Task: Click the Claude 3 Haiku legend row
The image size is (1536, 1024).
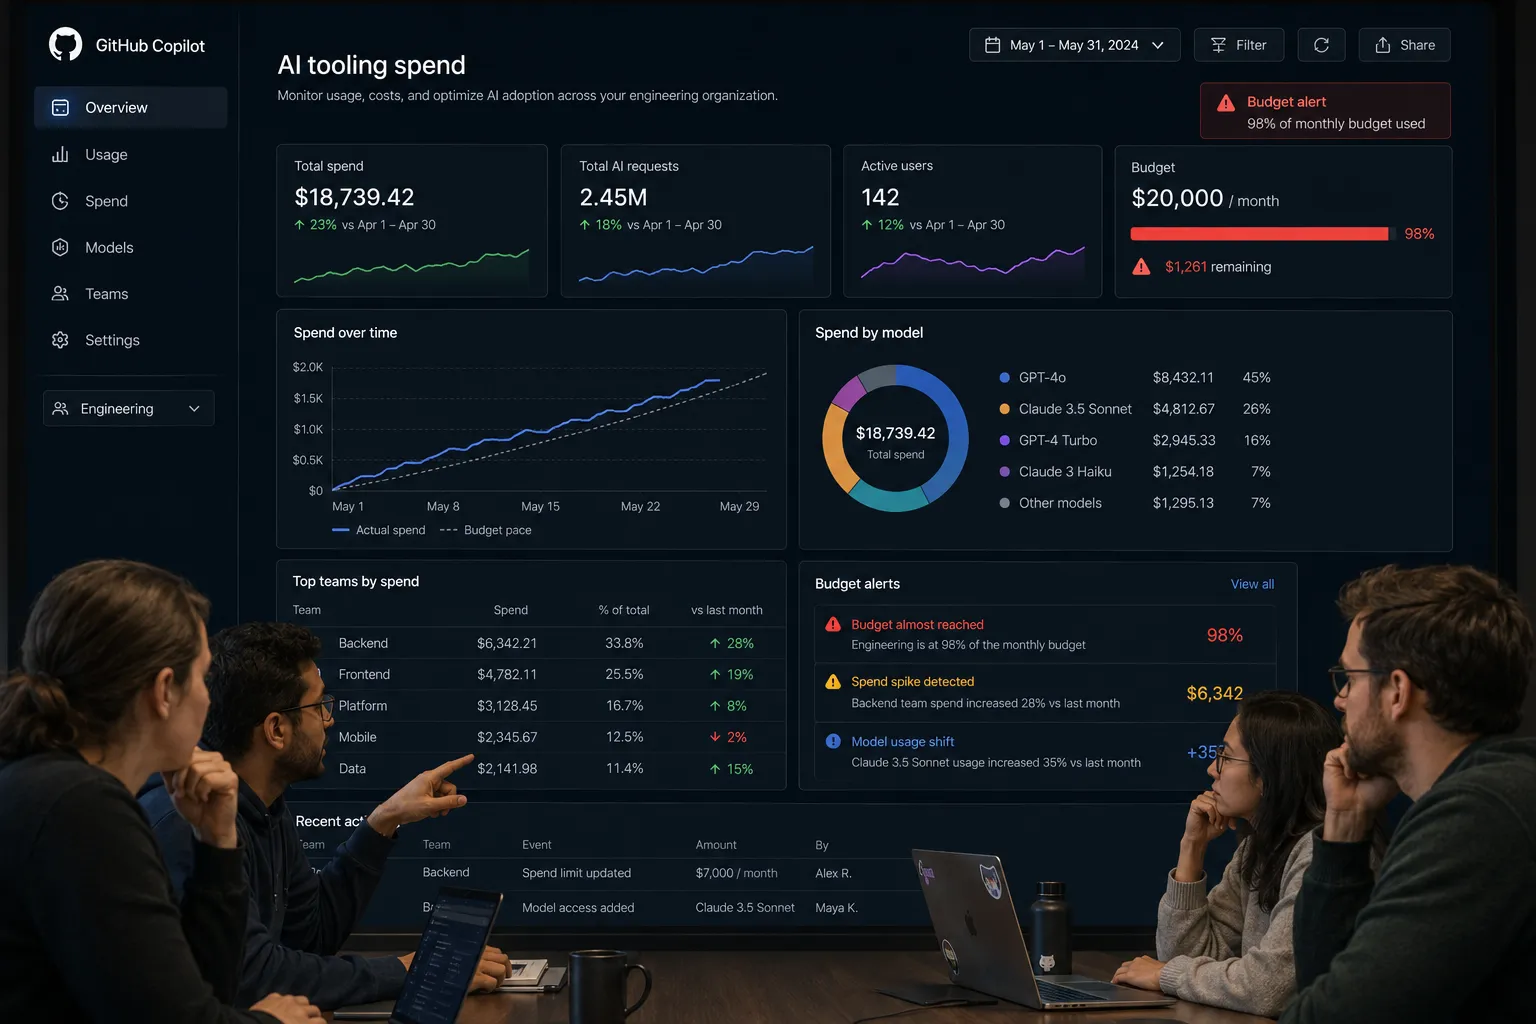Action: tap(1134, 471)
